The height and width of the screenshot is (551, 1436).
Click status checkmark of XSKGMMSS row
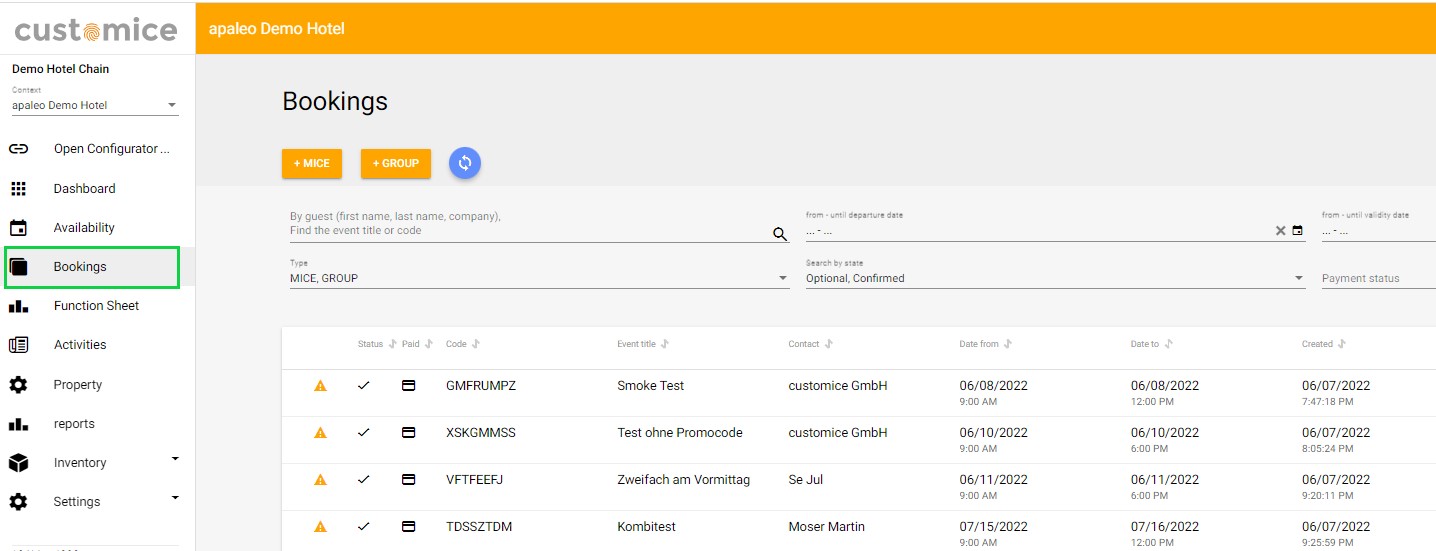(x=364, y=432)
